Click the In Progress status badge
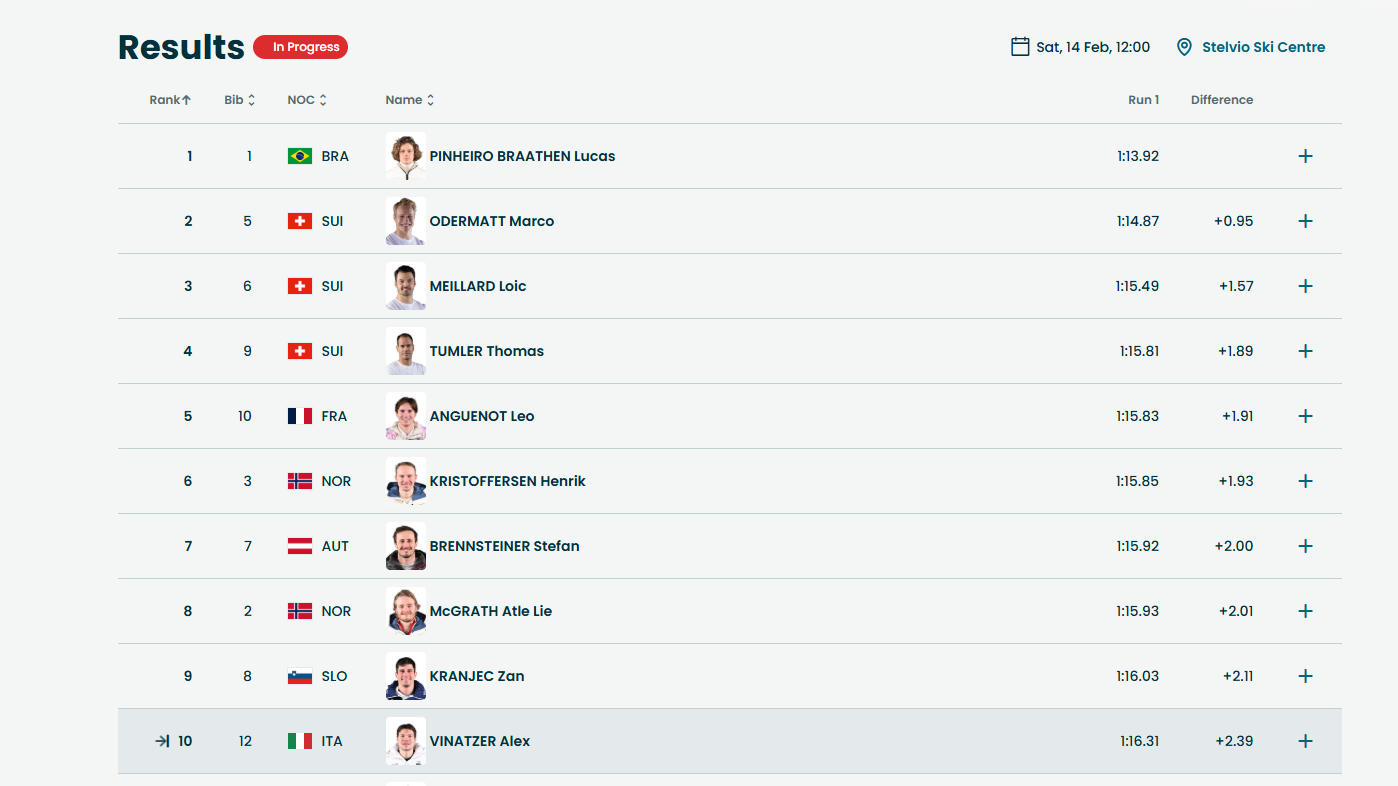This screenshot has height=786, width=1398. [300, 47]
